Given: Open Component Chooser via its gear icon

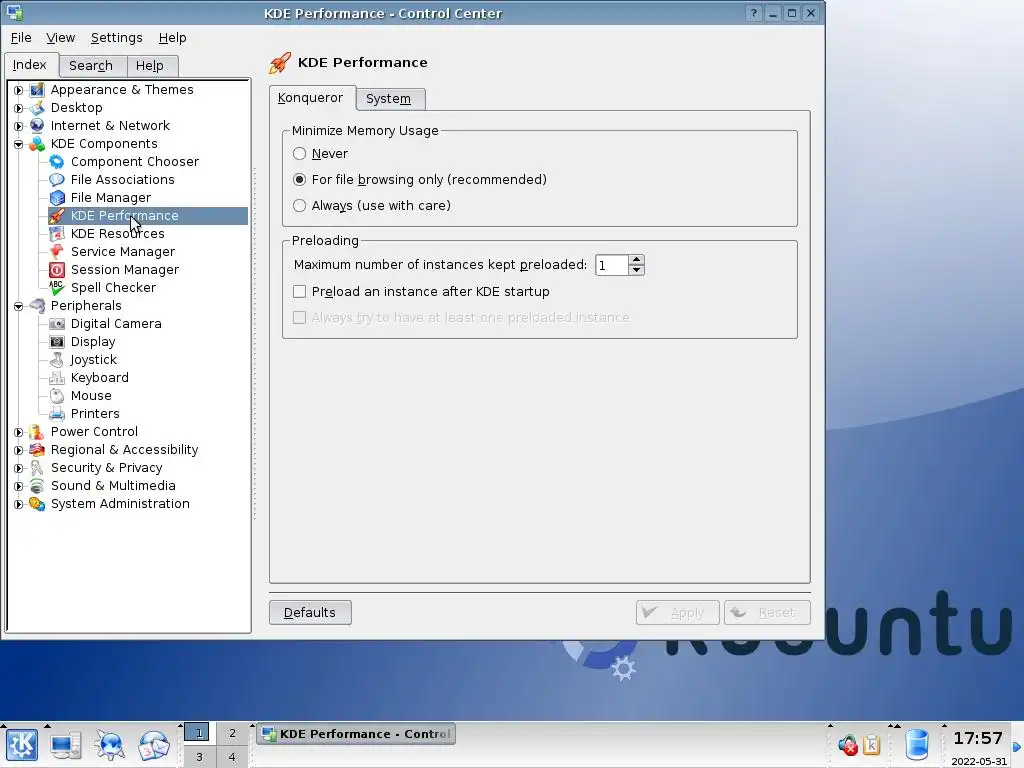Looking at the screenshot, I should [57, 161].
